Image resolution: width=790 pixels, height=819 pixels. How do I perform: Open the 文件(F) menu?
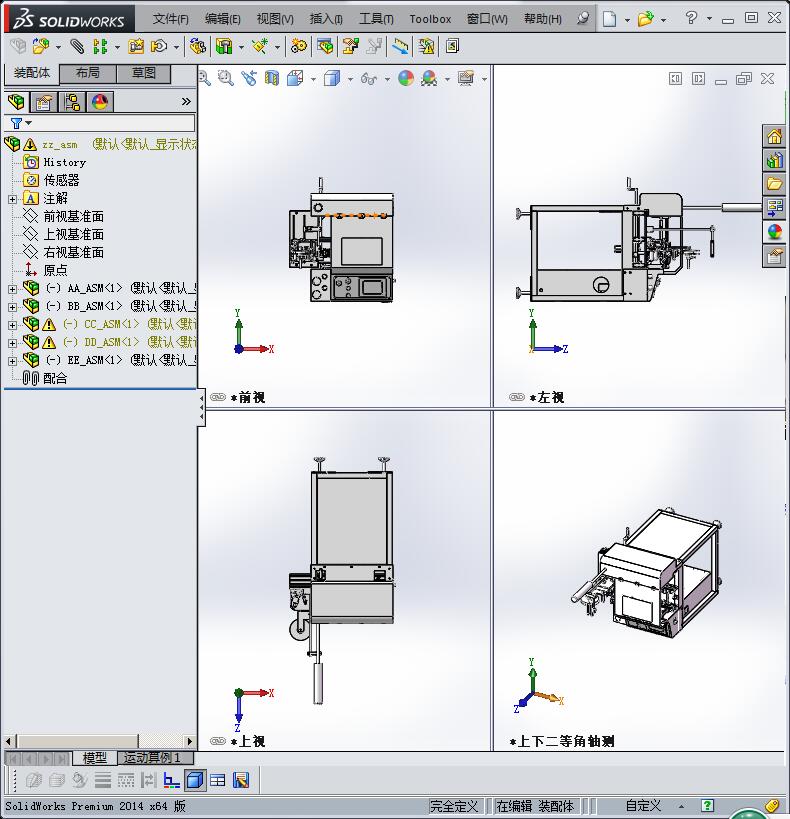point(170,19)
